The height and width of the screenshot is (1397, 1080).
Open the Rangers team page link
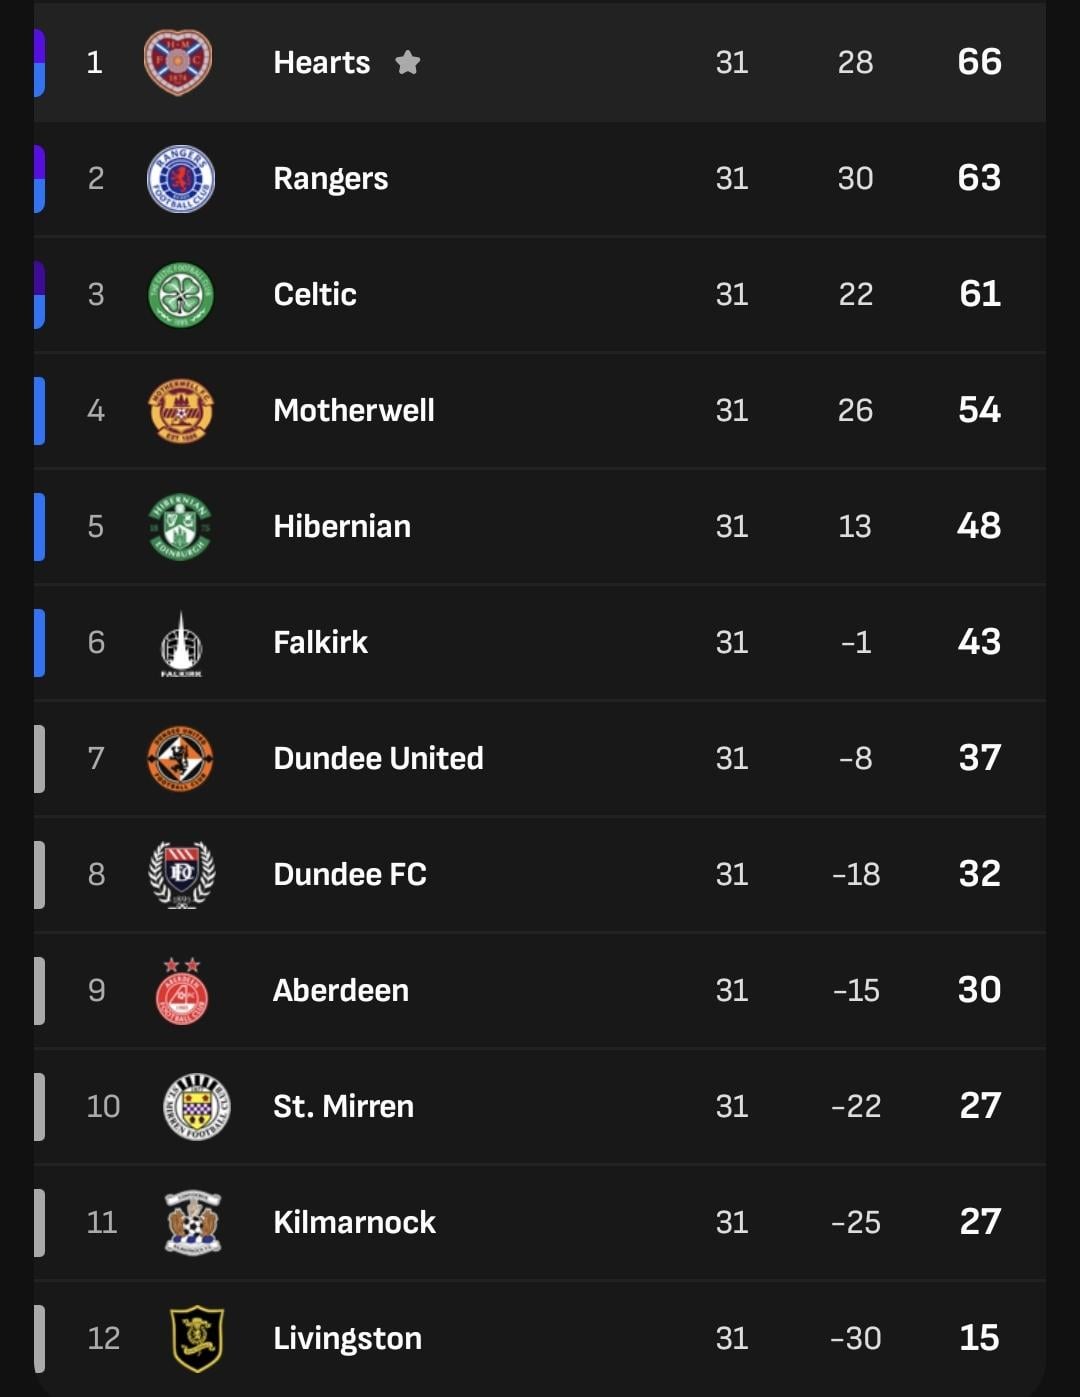pos(330,179)
